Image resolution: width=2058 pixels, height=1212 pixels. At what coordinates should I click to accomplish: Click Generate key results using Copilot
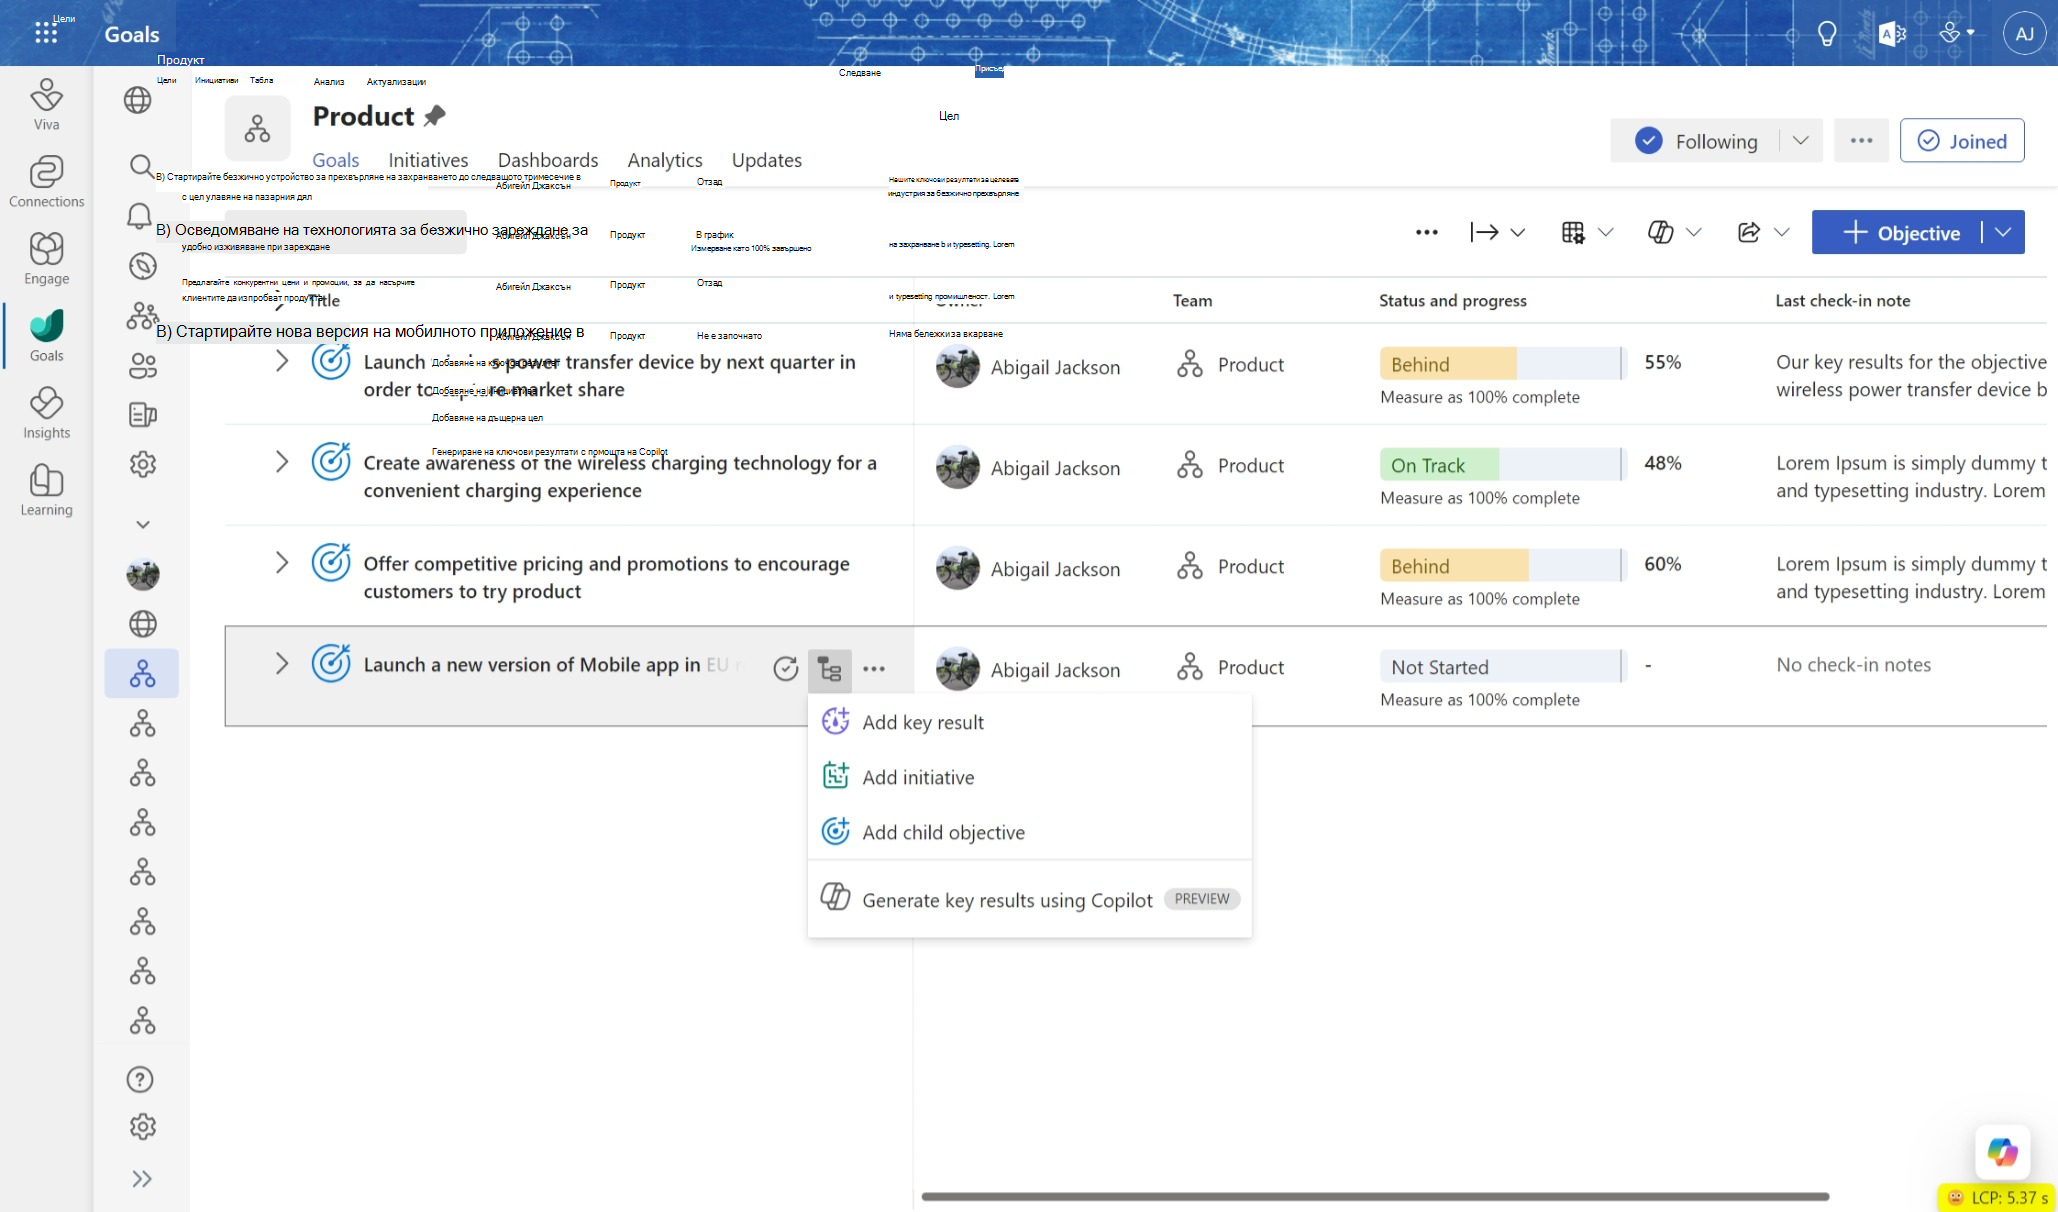point(1007,897)
